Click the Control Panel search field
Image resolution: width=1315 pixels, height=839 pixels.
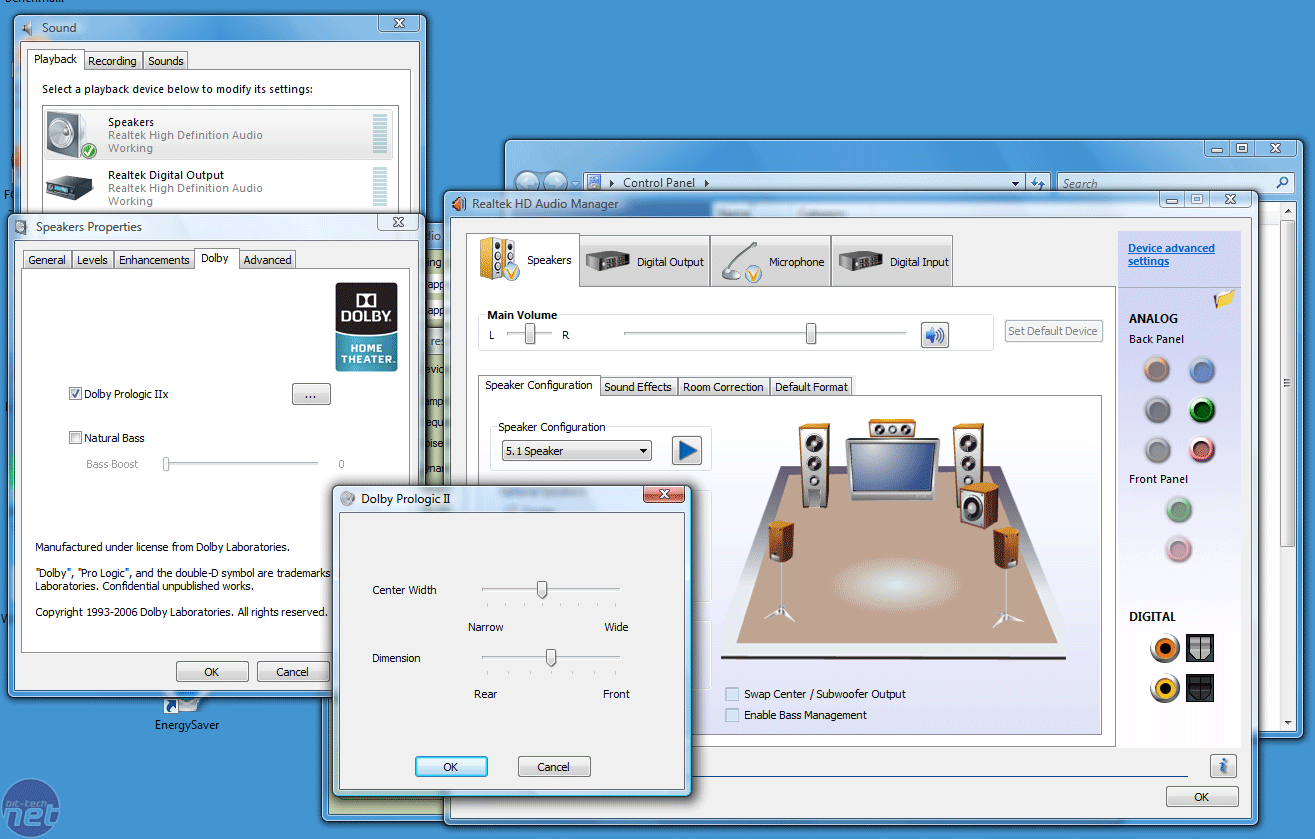pos(1175,183)
